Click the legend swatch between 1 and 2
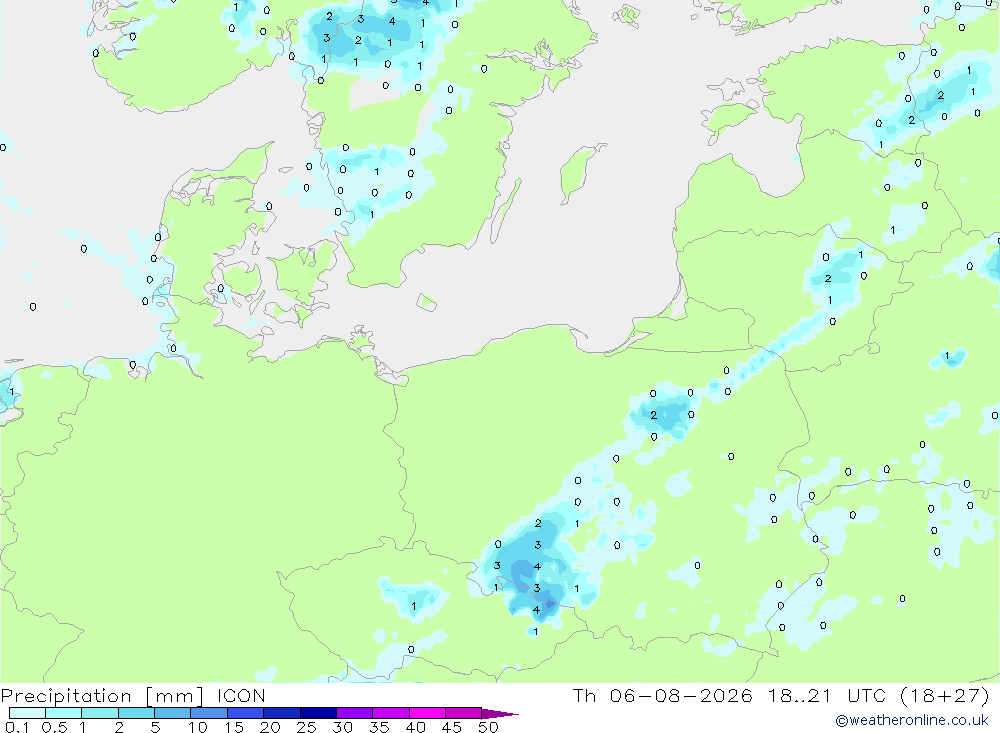The height and width of the screenshot is (733, 1000). point(100,713)
